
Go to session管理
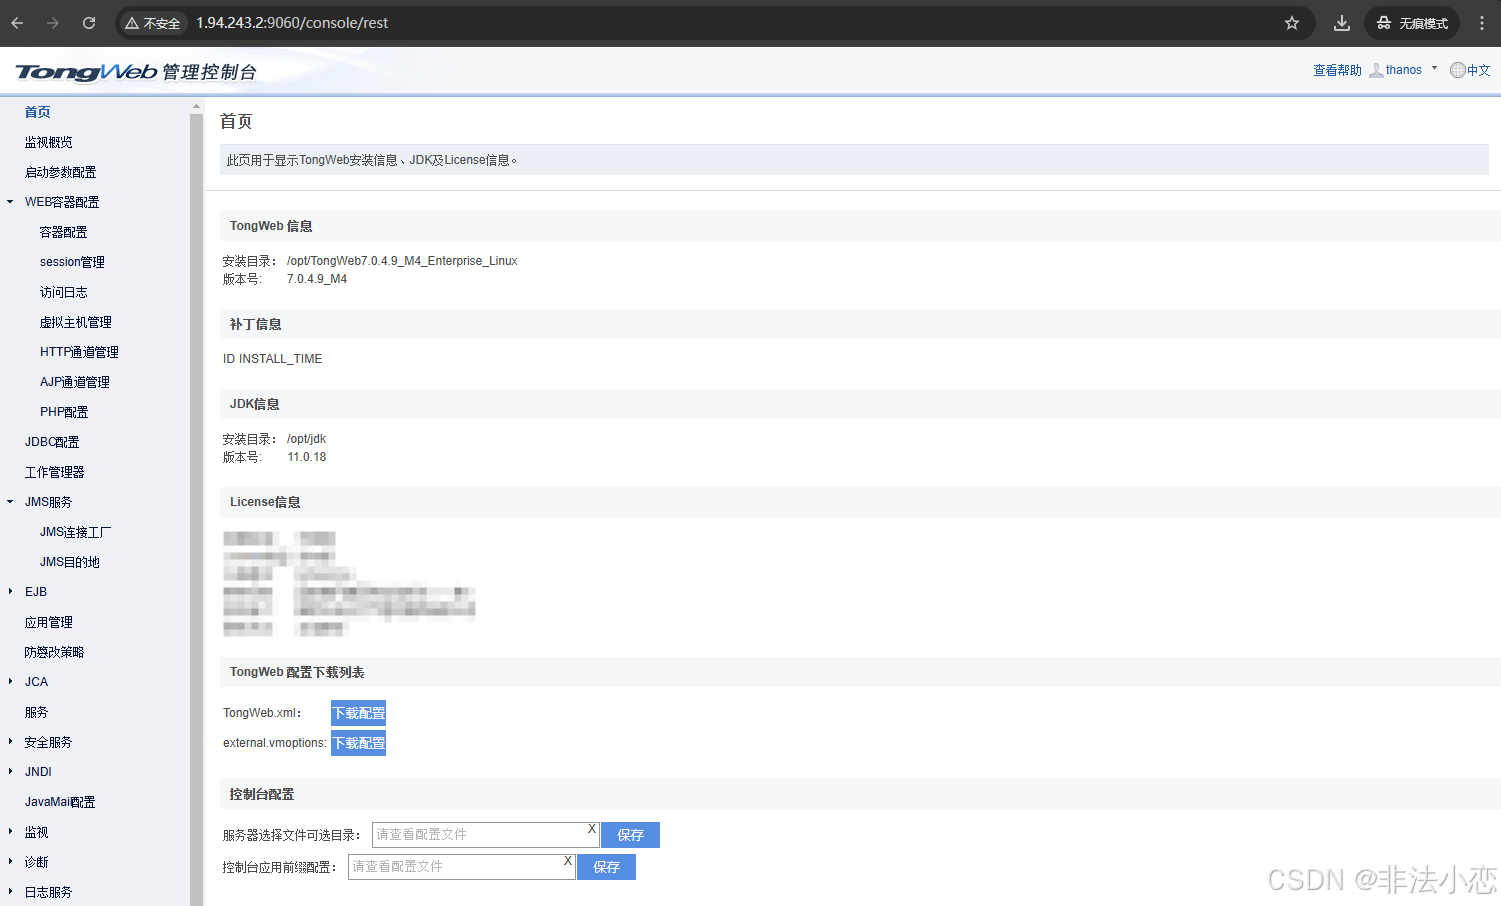[x=72, y=262]
